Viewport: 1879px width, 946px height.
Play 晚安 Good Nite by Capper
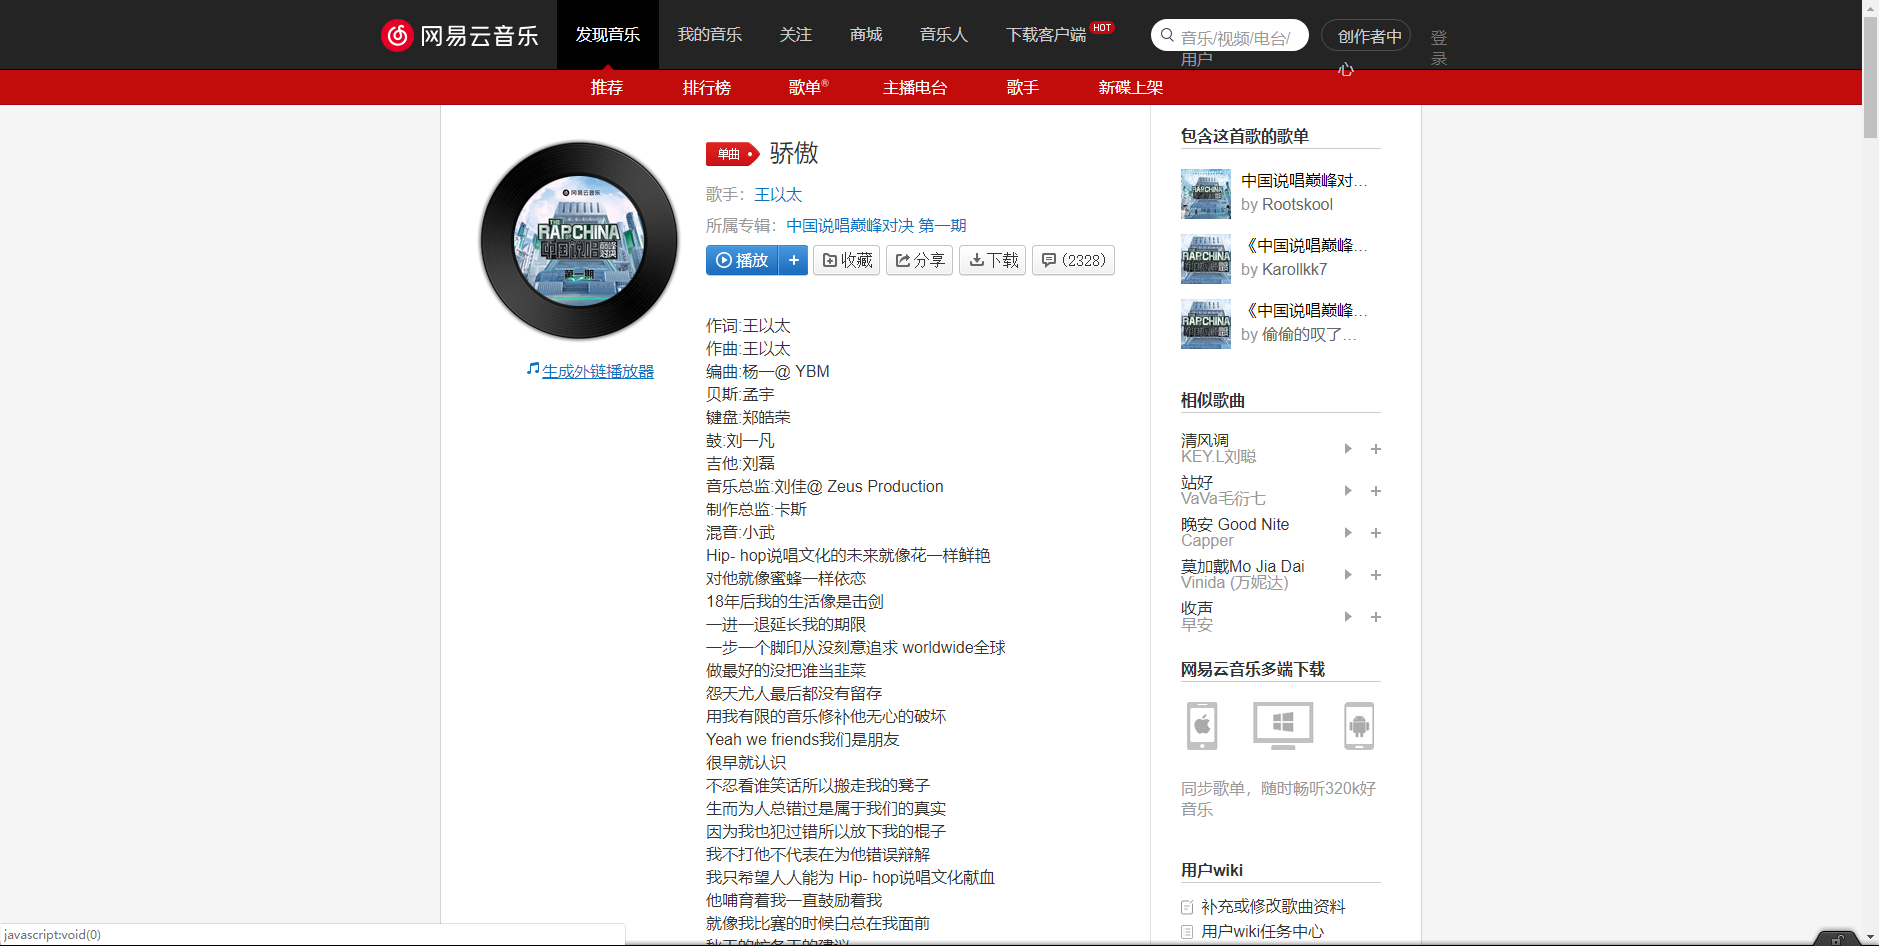tap(1347, 533)
